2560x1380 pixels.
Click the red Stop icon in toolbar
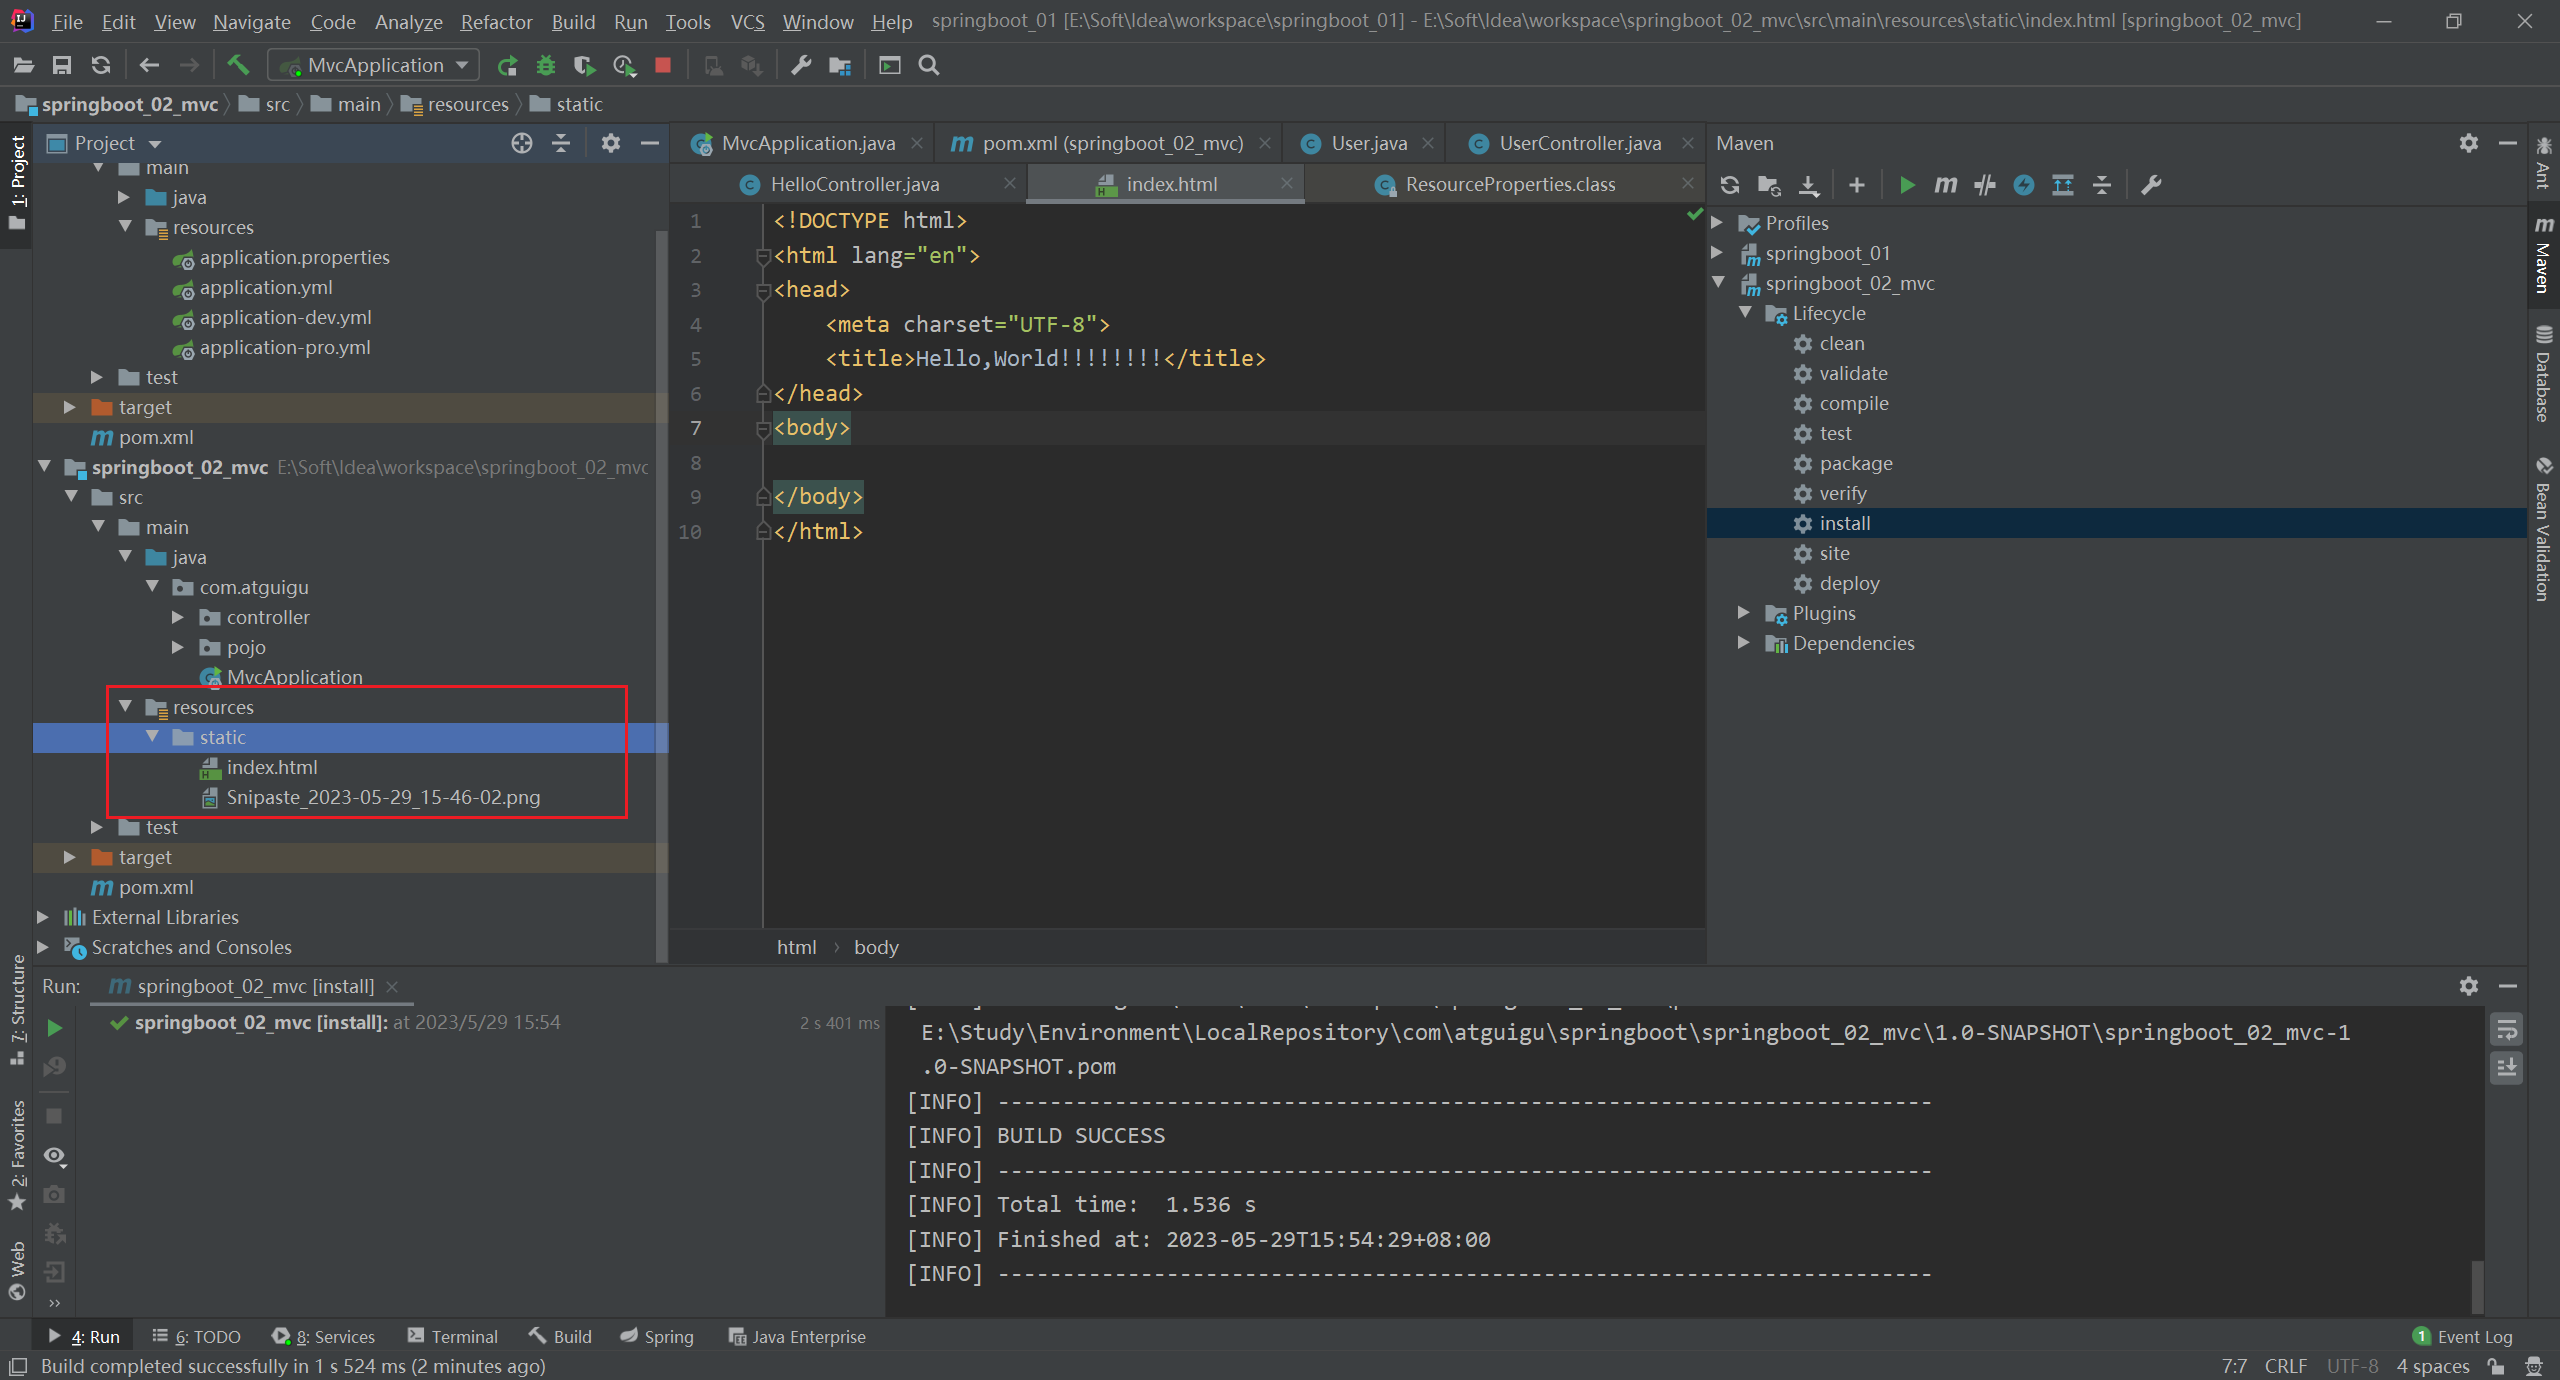[662, 65]
